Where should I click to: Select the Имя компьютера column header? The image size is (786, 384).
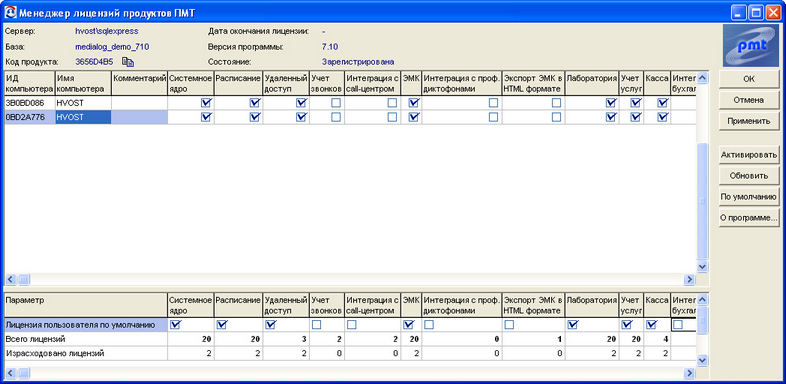click(83, 84)
